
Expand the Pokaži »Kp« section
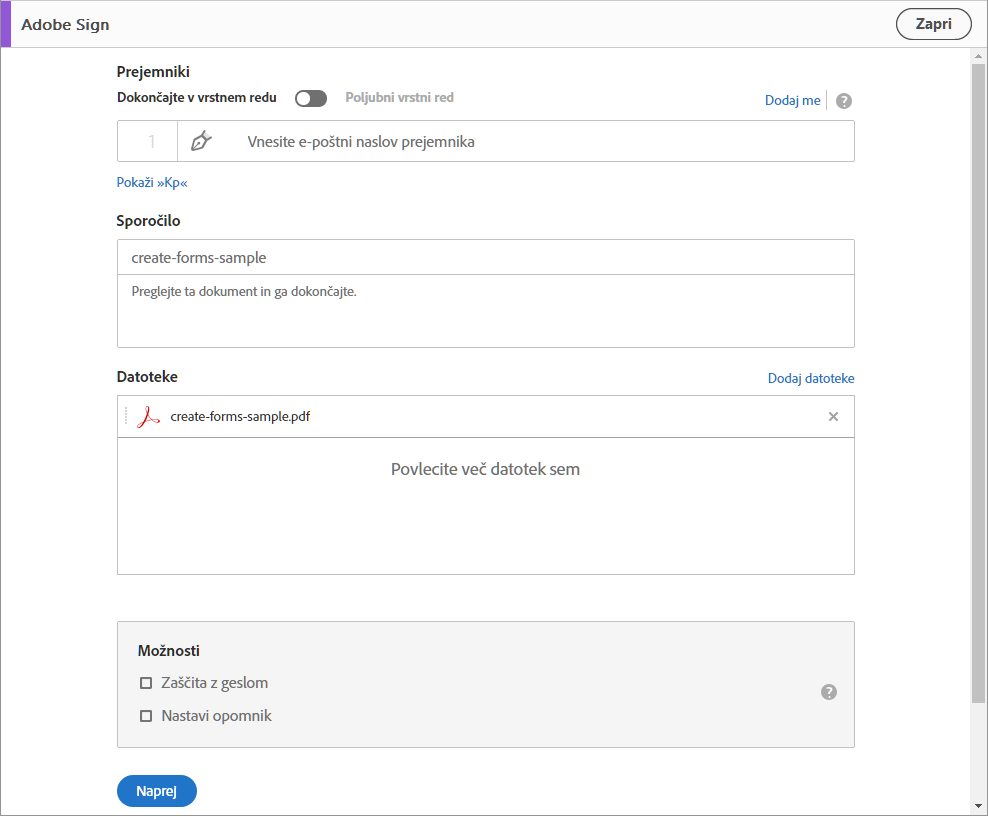(x=152, y=183)
